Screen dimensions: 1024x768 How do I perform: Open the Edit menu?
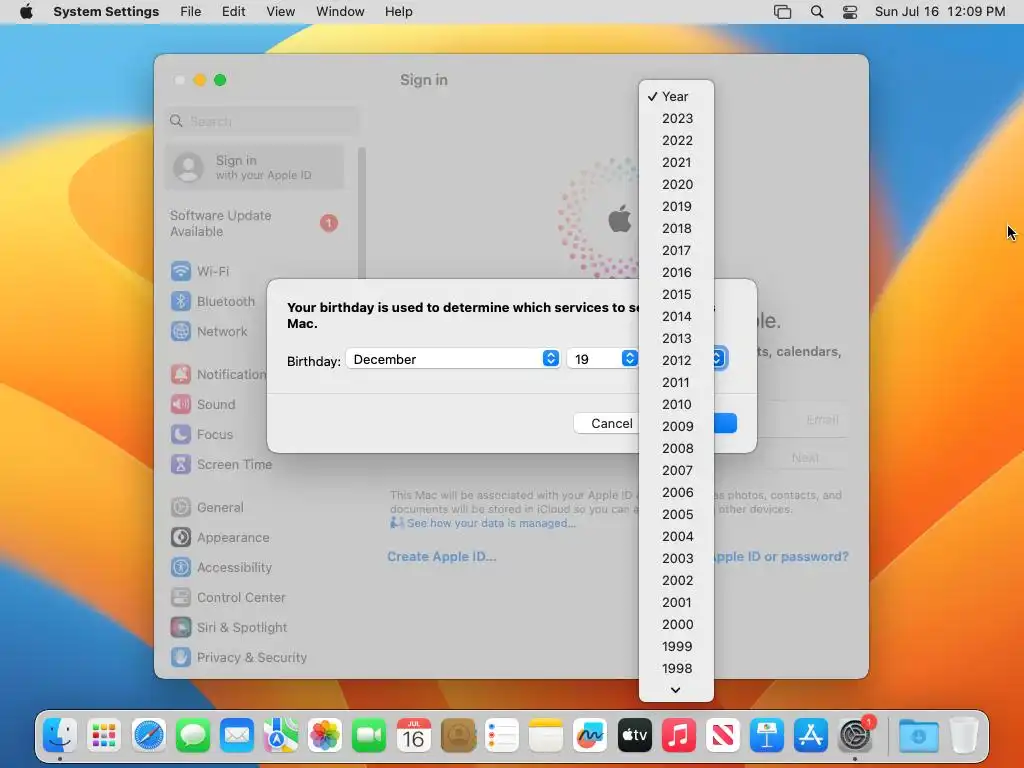pos(233,12)
